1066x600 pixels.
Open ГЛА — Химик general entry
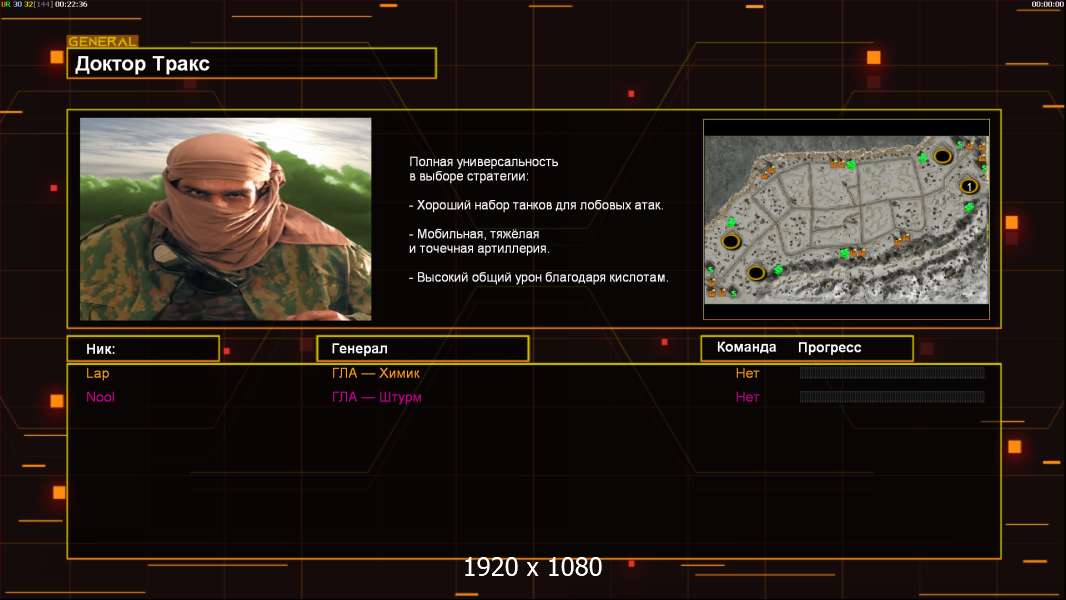375,373
